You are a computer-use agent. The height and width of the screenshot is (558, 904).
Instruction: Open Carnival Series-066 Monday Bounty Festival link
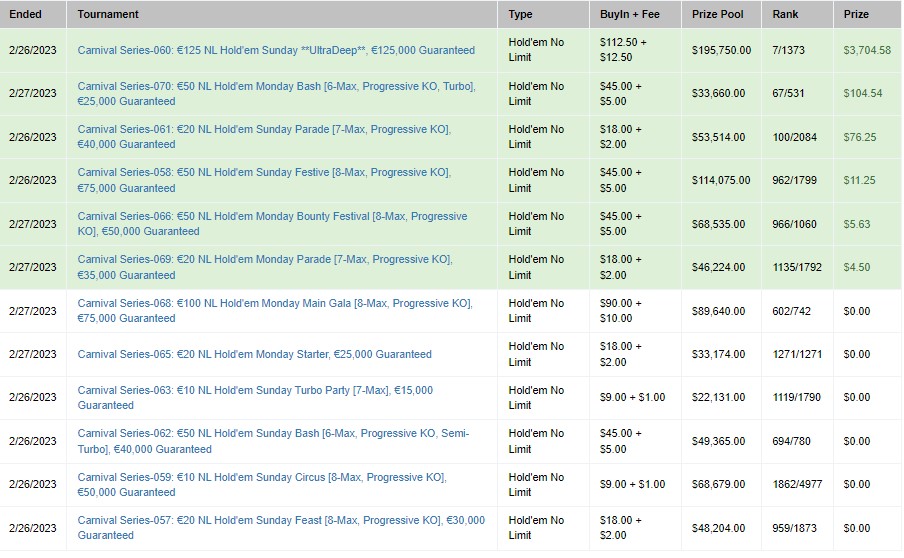pyautogui.click(x=272, y=224)
